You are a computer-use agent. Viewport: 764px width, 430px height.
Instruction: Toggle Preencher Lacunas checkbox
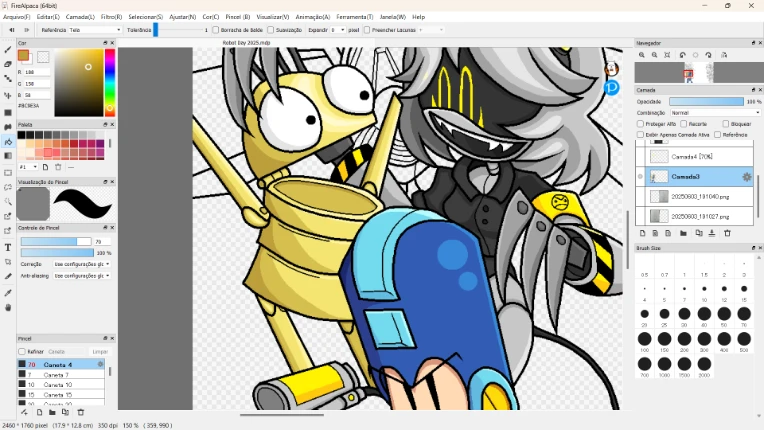click(367, 30)
